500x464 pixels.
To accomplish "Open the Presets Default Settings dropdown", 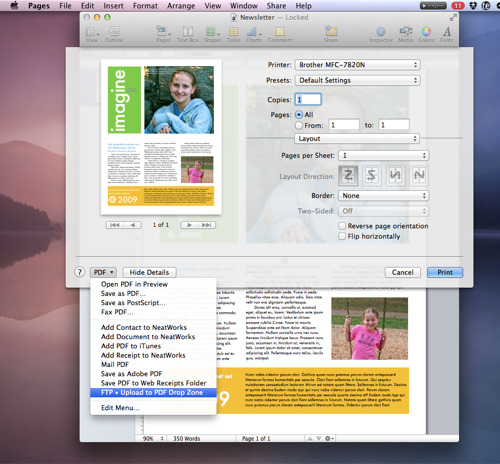I will pos(357,80).
